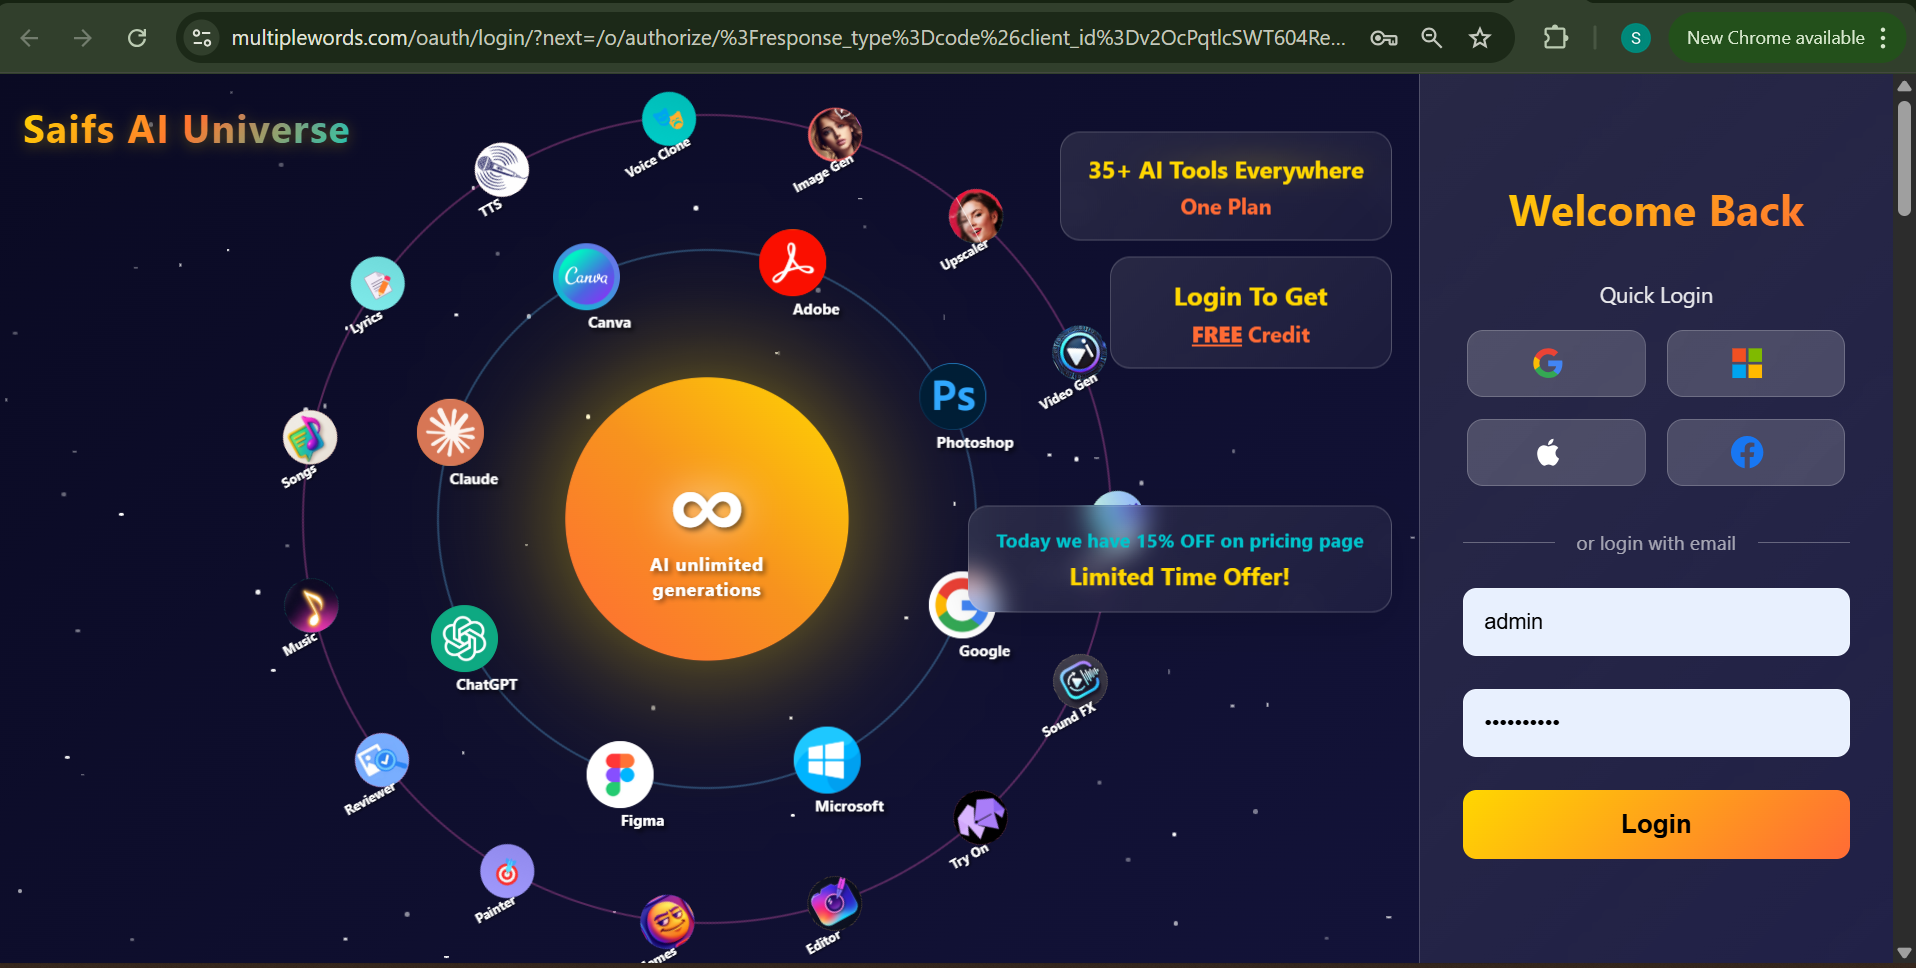Open the Chrome extensions puzzle icon

click(1555, 38)
